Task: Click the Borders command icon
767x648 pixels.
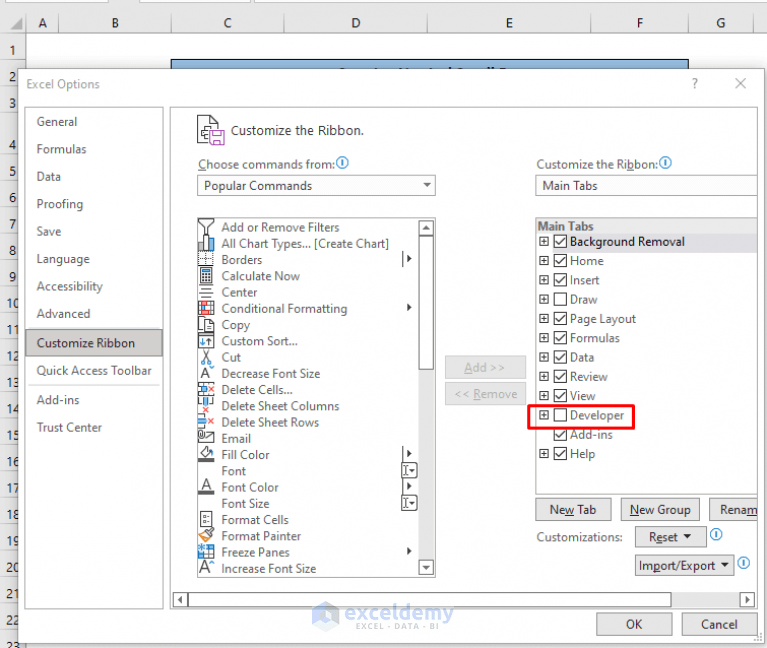Action: point(206,260)
